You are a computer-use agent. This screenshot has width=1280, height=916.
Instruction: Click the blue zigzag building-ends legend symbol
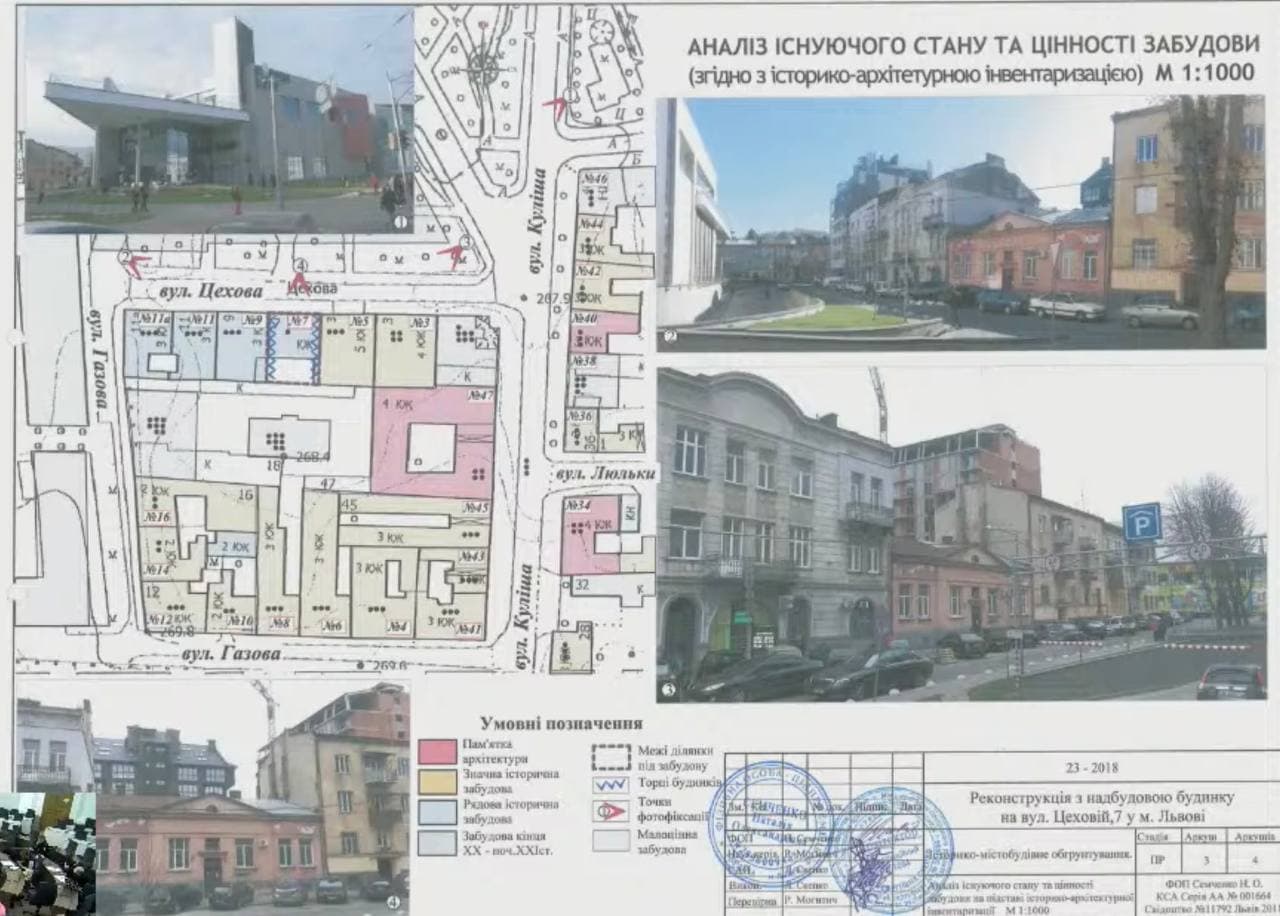coord(611,784)
